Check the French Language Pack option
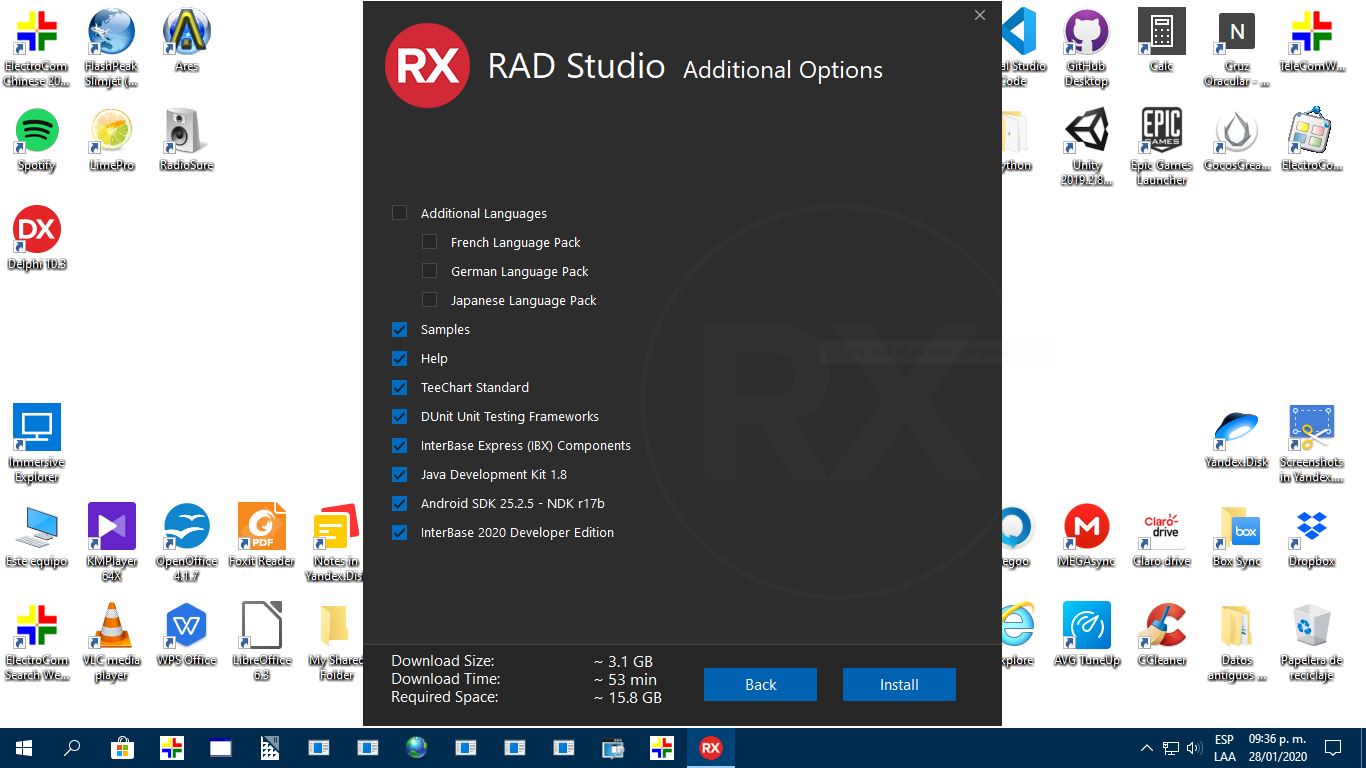Viewport: 1366px width, 768px height. (x=430, y=242)
